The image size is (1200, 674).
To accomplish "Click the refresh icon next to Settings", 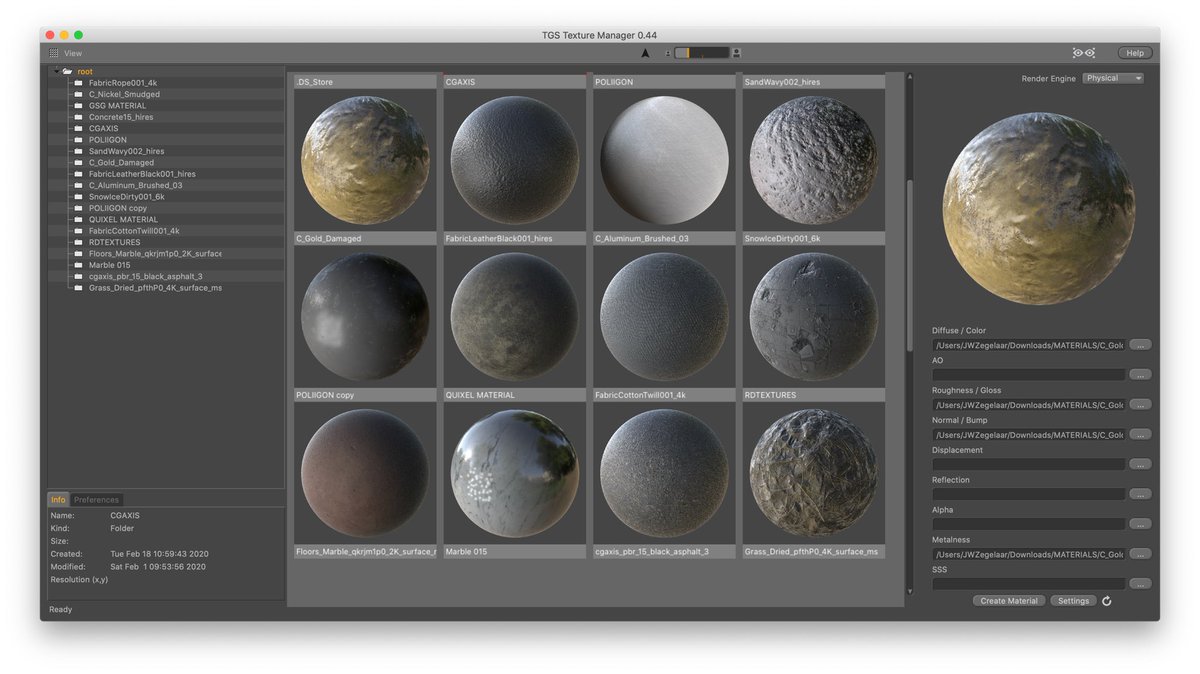I will (1107, 601).
